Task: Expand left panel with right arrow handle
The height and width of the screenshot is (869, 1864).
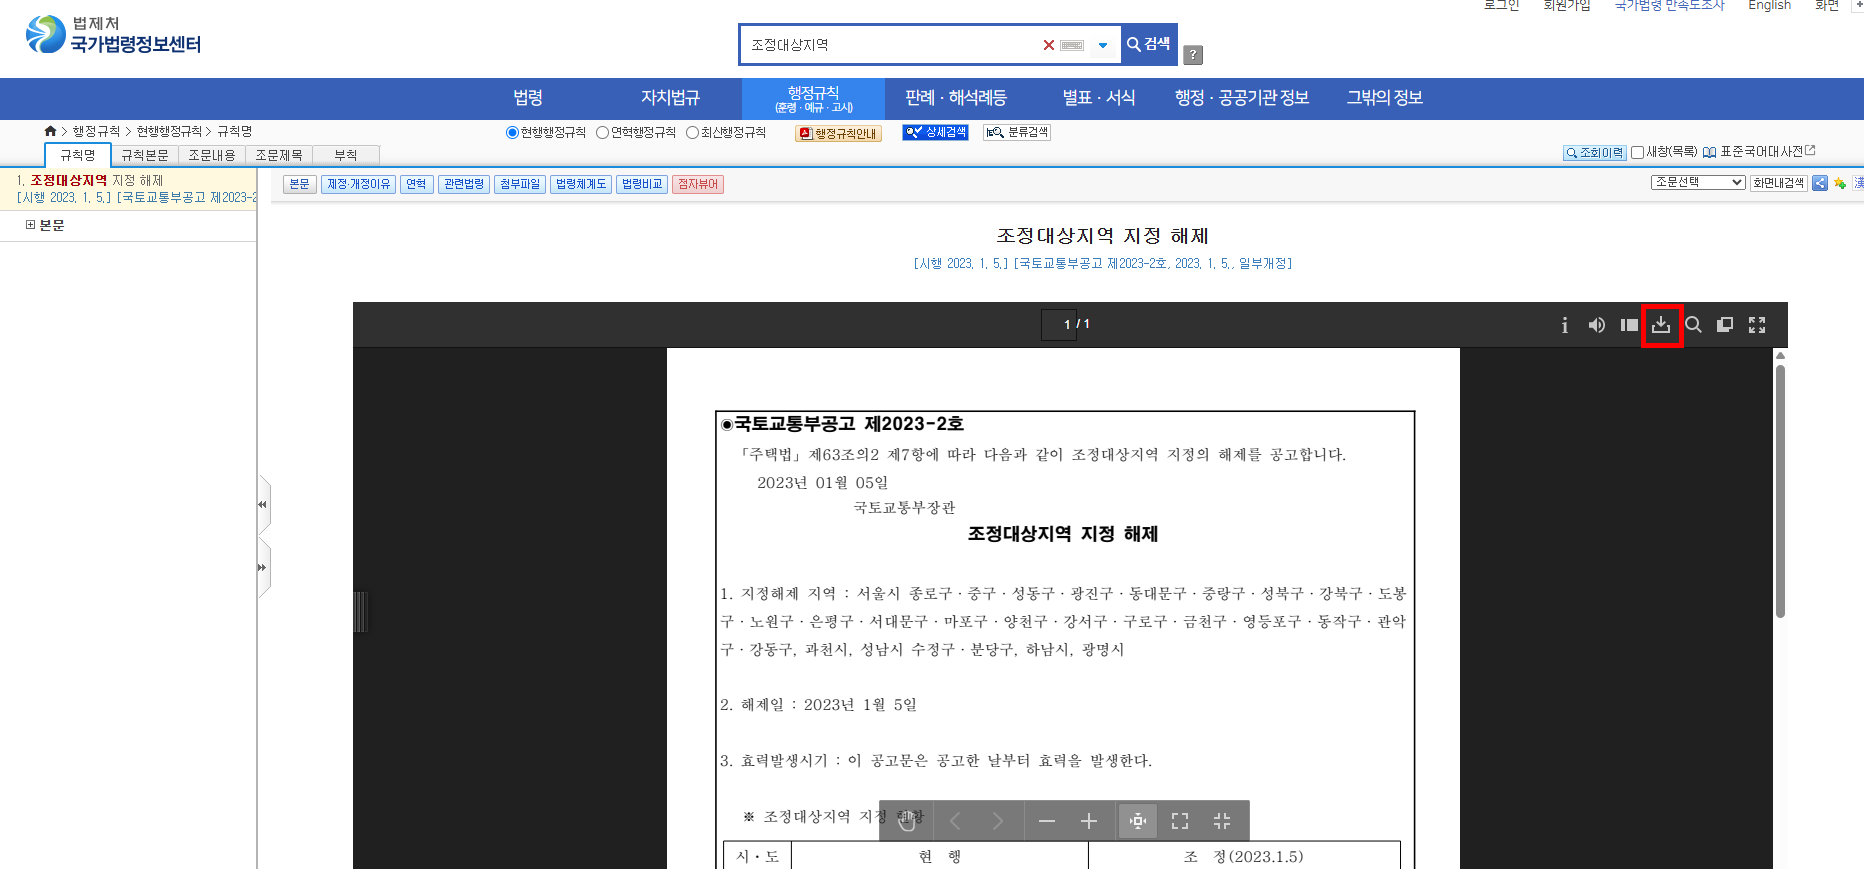Action: tap(263, 567)
